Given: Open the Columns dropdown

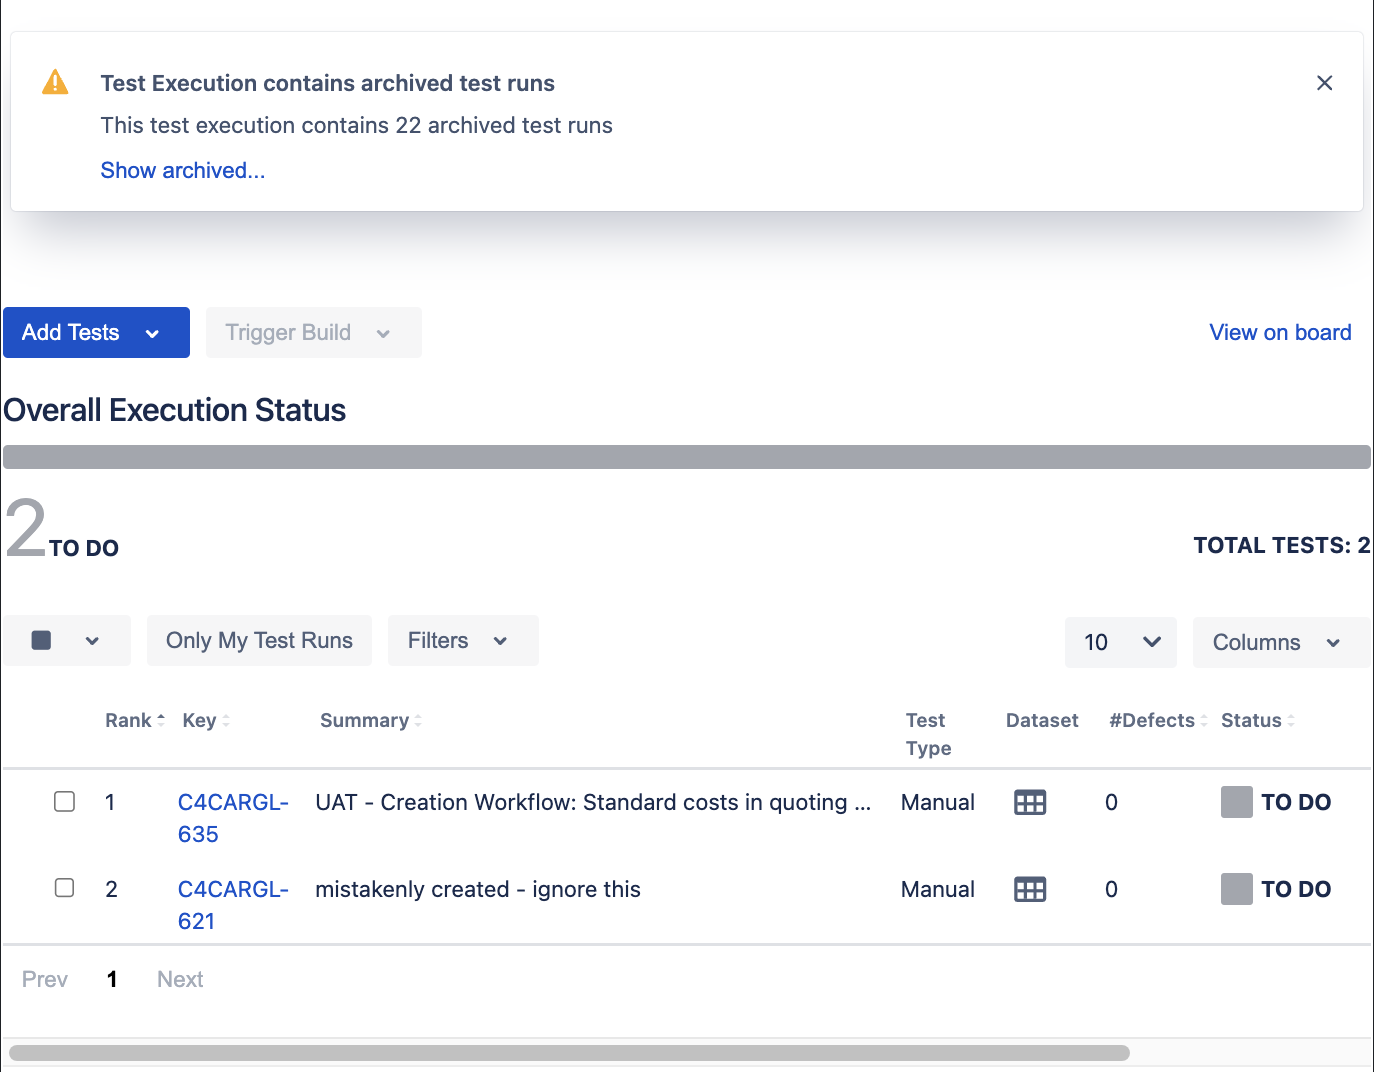Looking at the screenshot, I should 1279,642.
